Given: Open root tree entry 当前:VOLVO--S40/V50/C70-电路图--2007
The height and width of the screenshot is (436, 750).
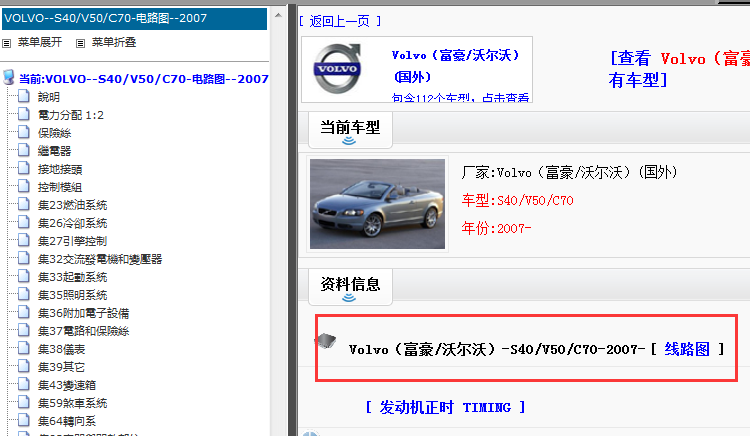Looking at the screenshot, I should 143,79.
